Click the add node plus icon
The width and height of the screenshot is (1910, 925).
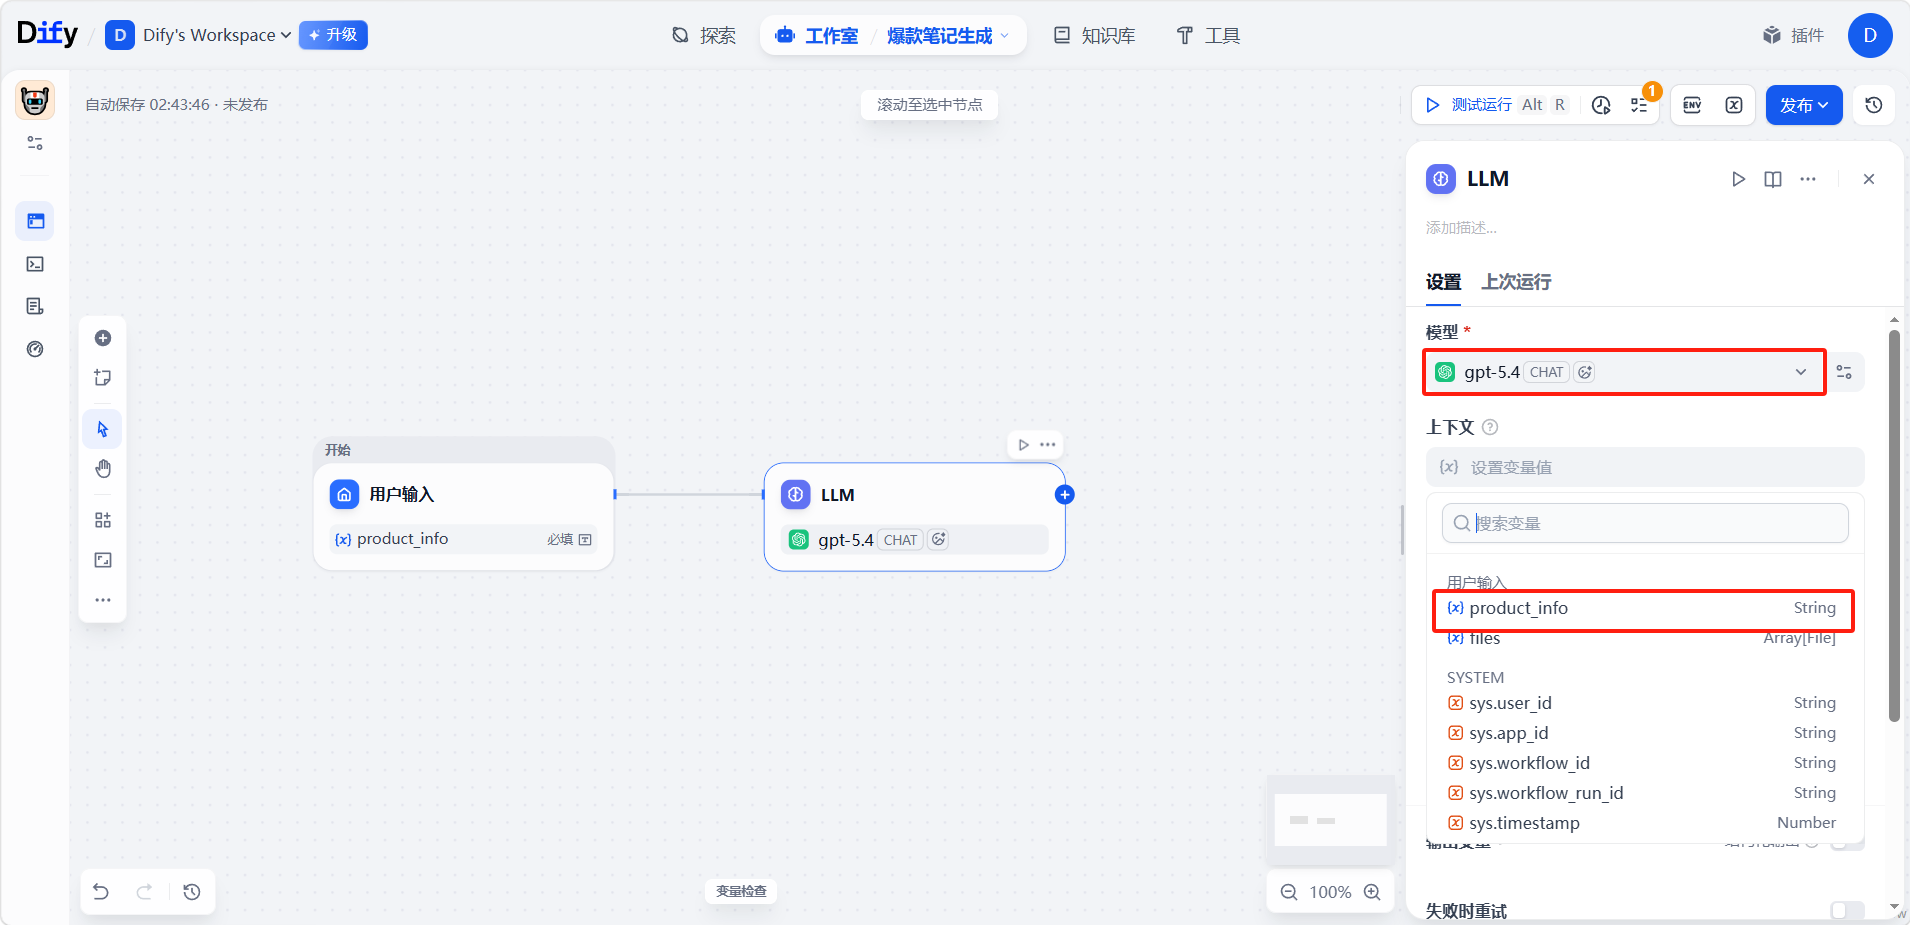tap(103, 338)
